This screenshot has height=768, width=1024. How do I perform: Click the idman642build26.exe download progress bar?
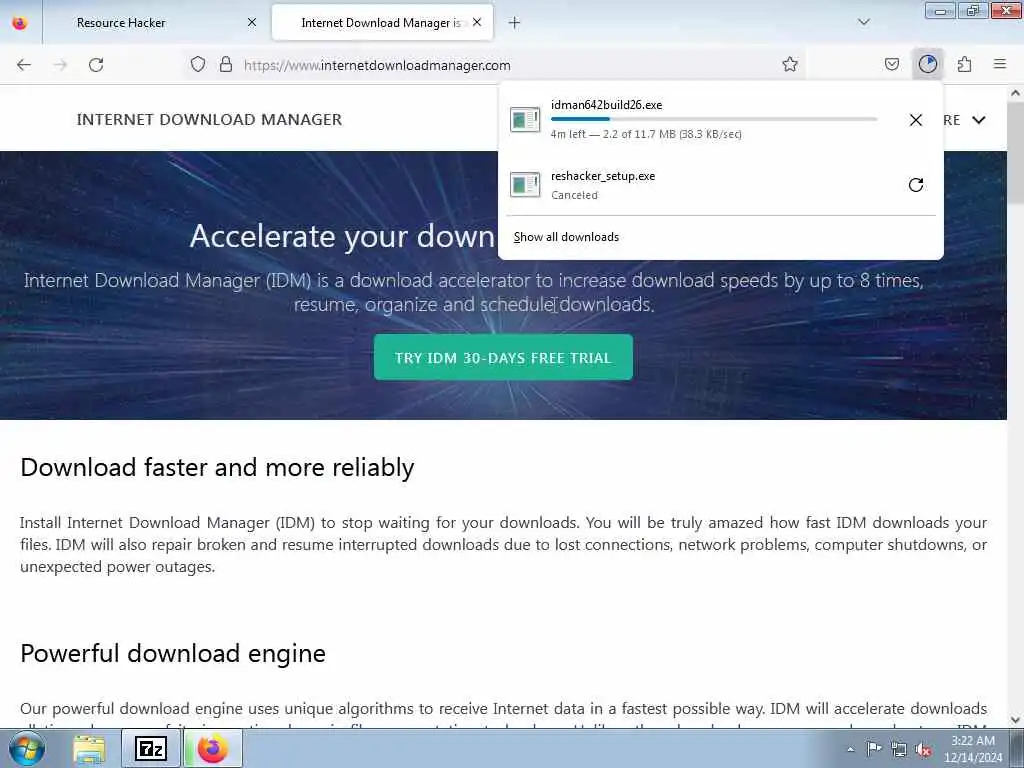[x=714, y=119]
